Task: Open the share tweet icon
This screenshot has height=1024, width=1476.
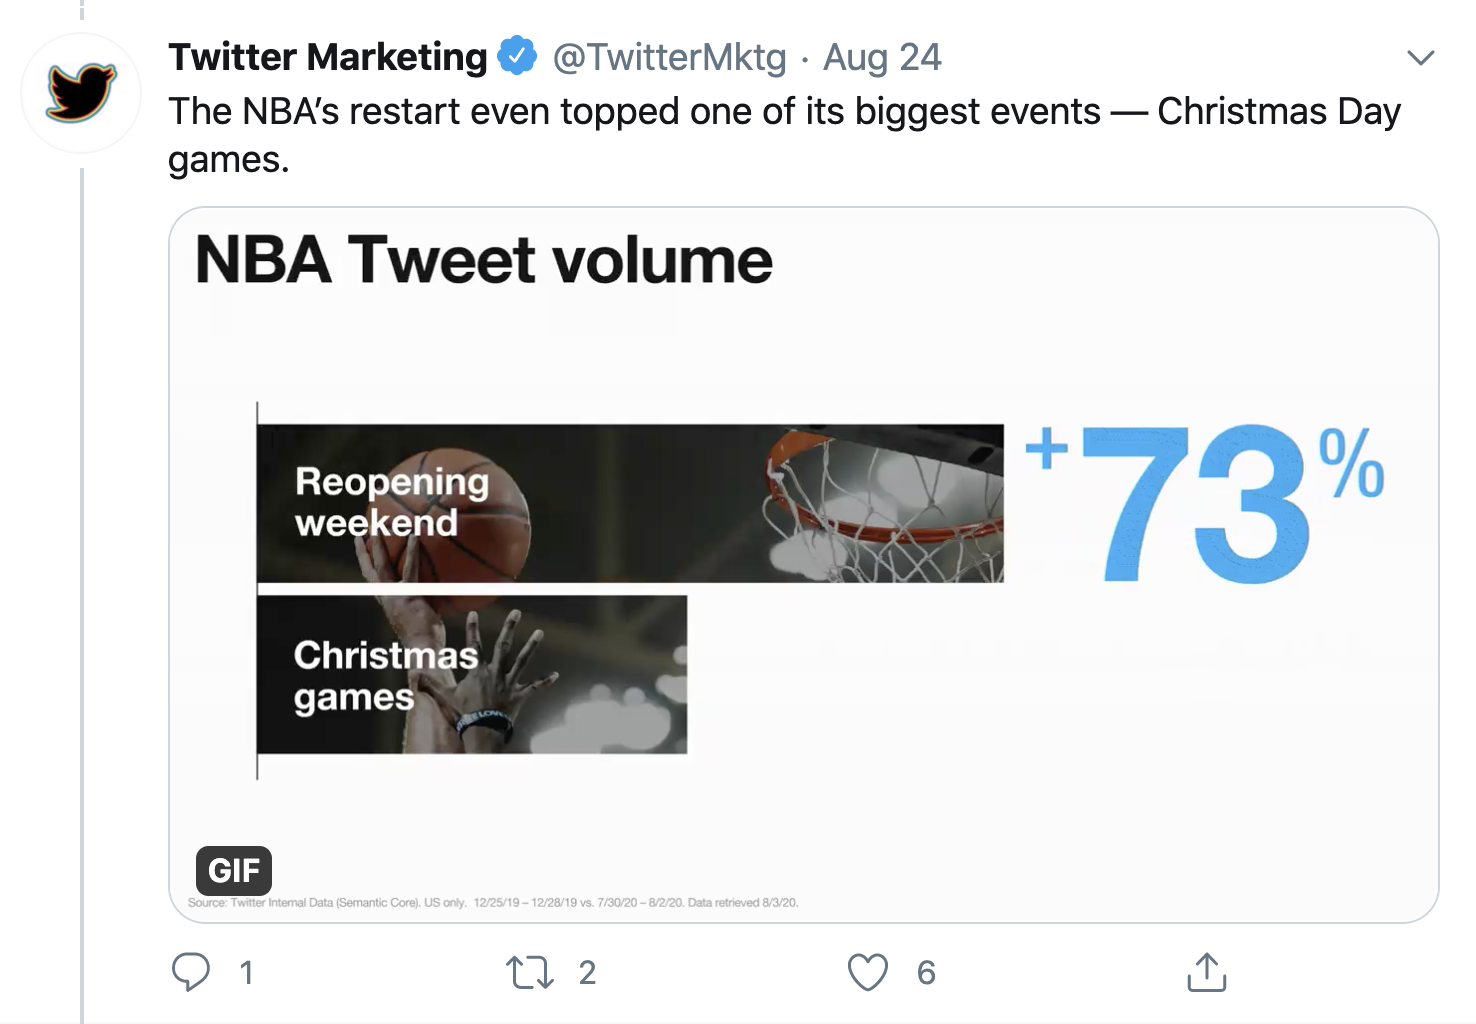Action: (1206, 971)
